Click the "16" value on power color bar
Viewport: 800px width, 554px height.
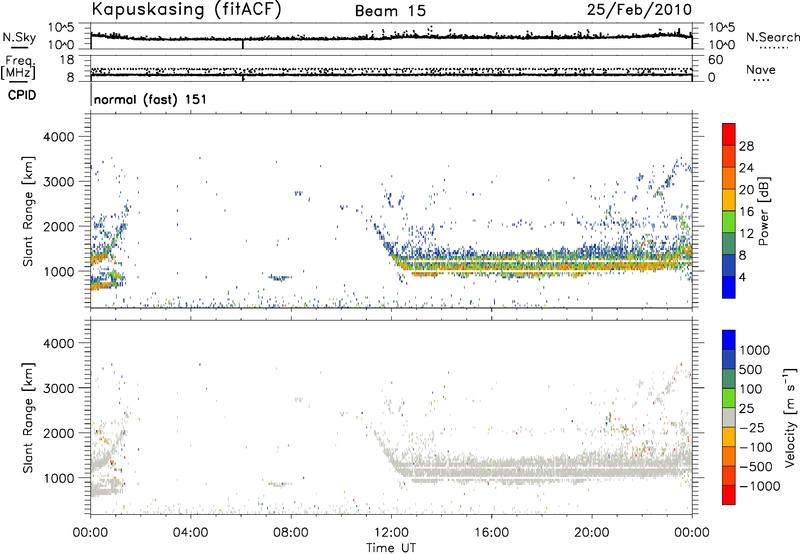(x=746, y=212)
